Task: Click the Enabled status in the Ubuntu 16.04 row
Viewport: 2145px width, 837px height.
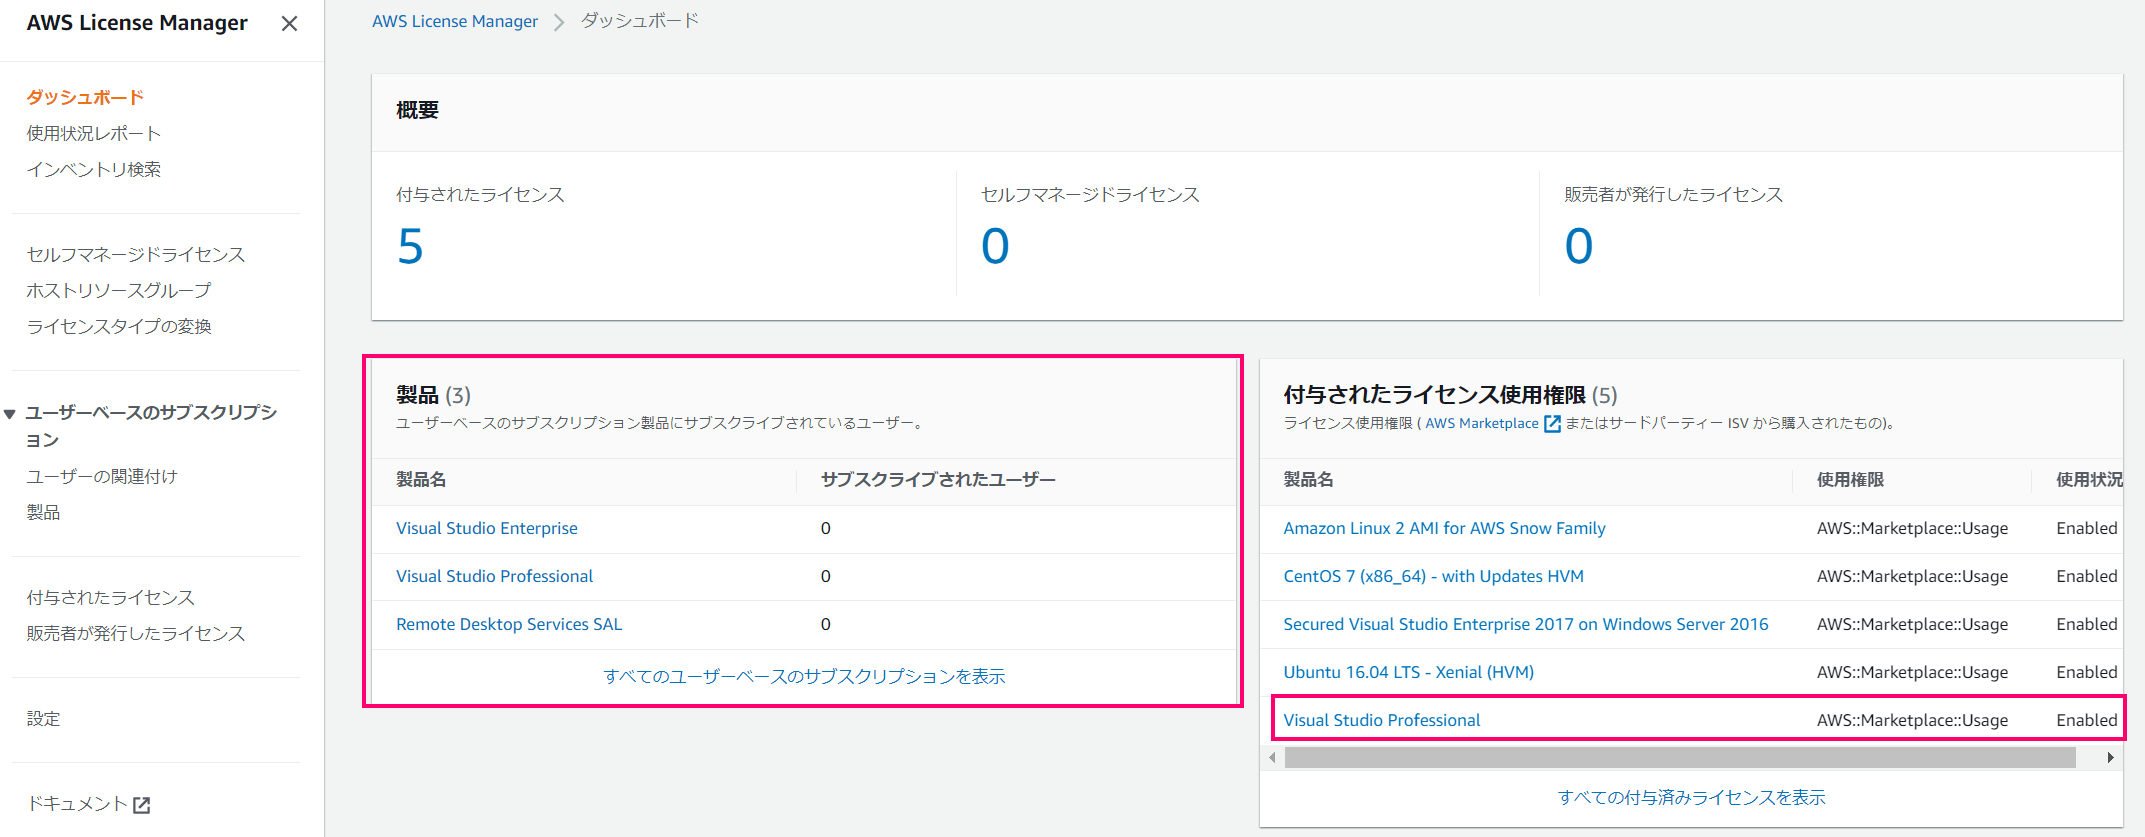Action: point(2086,672)
